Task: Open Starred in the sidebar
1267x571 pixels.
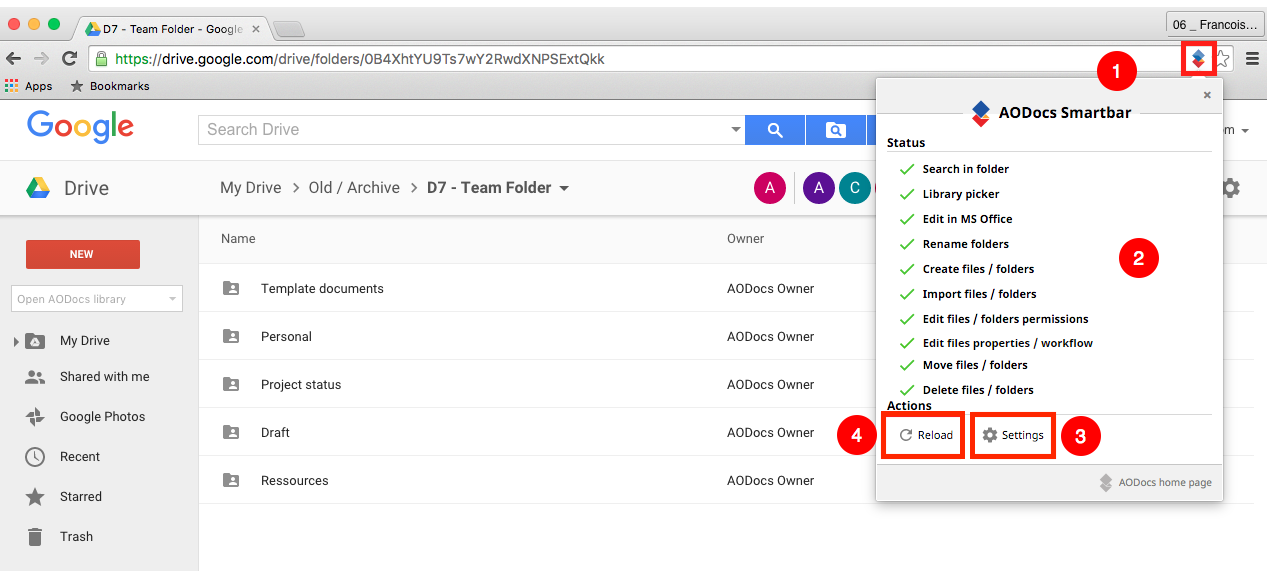Action: [81, 497]
